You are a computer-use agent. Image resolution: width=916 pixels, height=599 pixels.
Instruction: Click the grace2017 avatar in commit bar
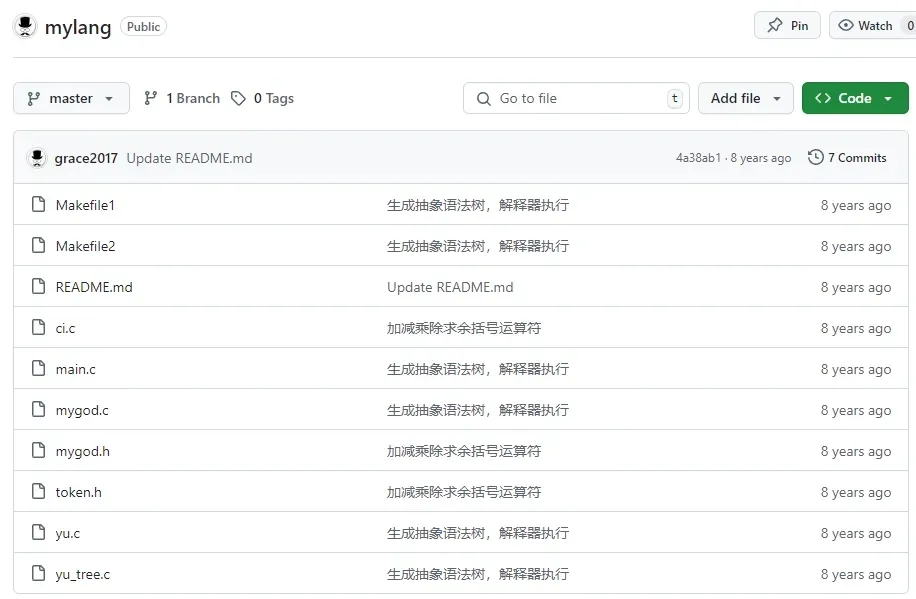click(x=37, y=158)
